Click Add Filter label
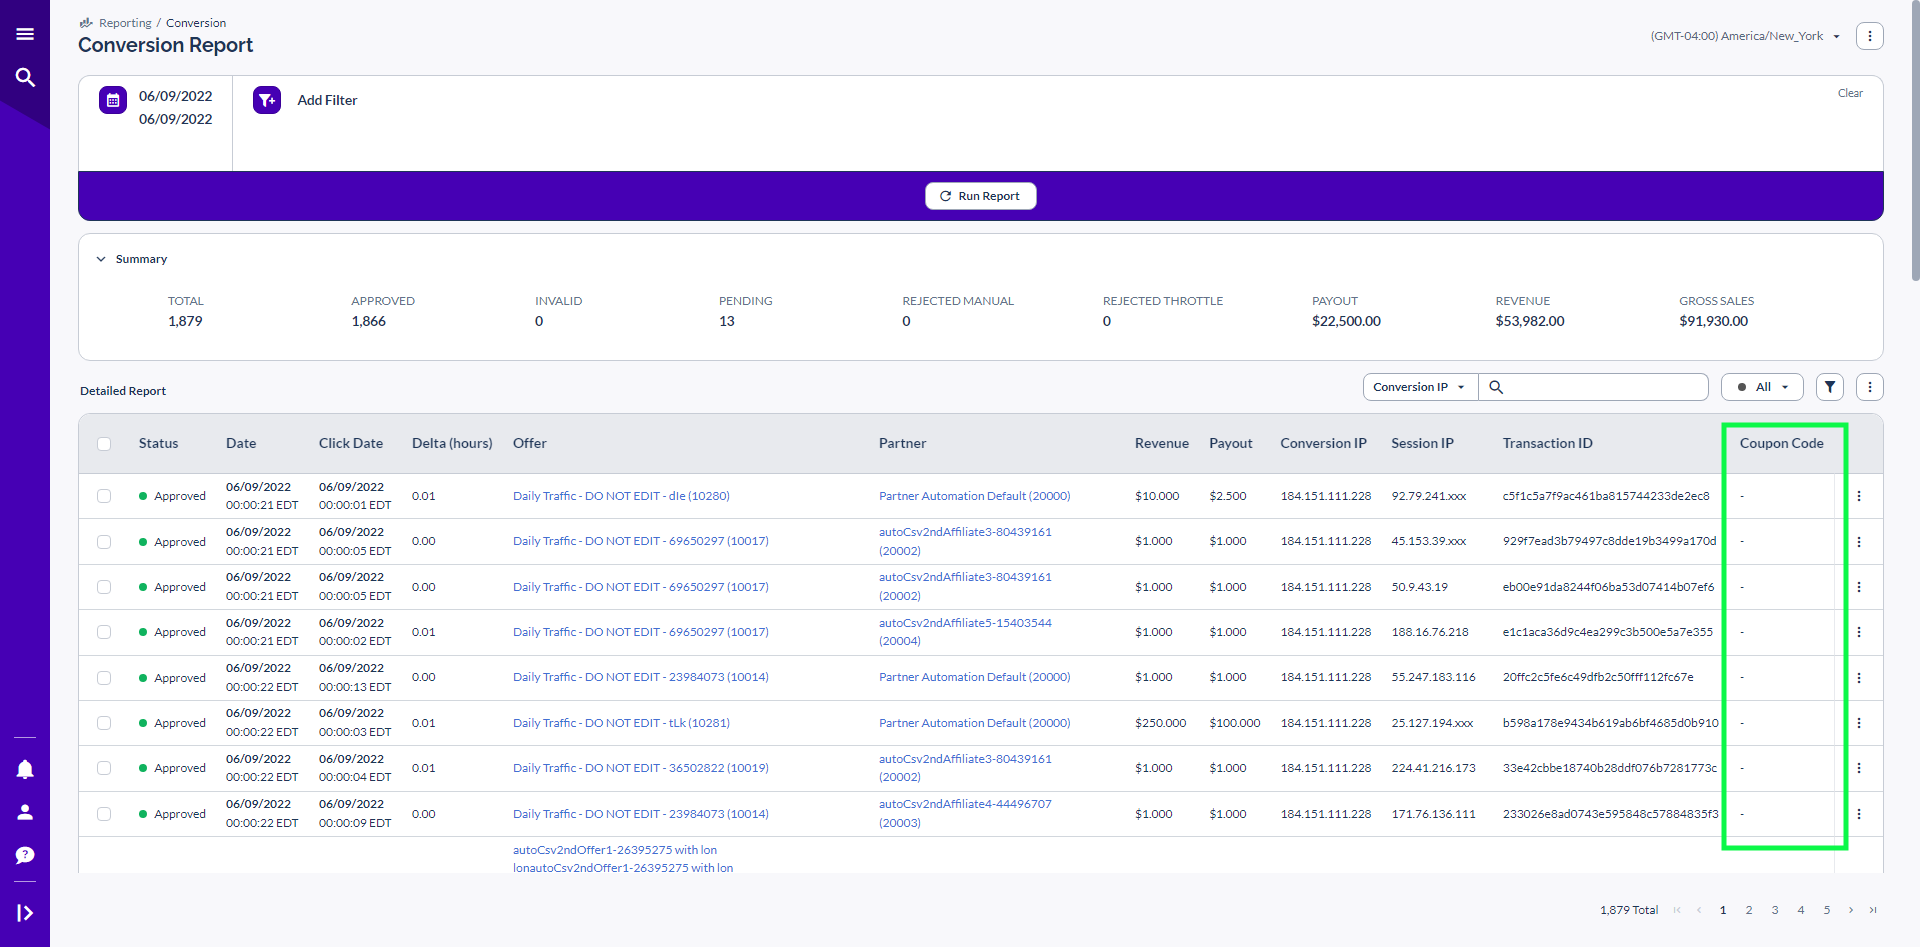Image resolution: width=1920 pixels, height=947 pixels. [327, 100]
